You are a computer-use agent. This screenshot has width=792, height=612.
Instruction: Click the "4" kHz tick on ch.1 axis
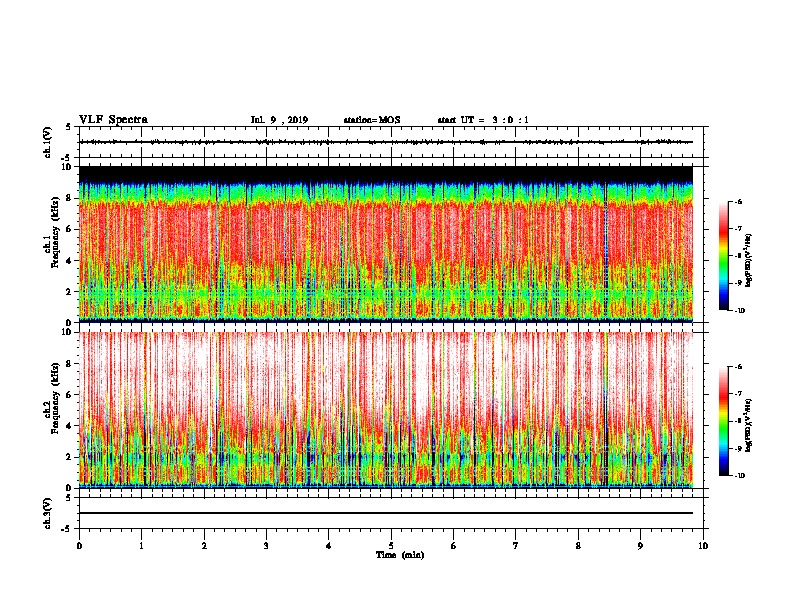click(69, 261)
